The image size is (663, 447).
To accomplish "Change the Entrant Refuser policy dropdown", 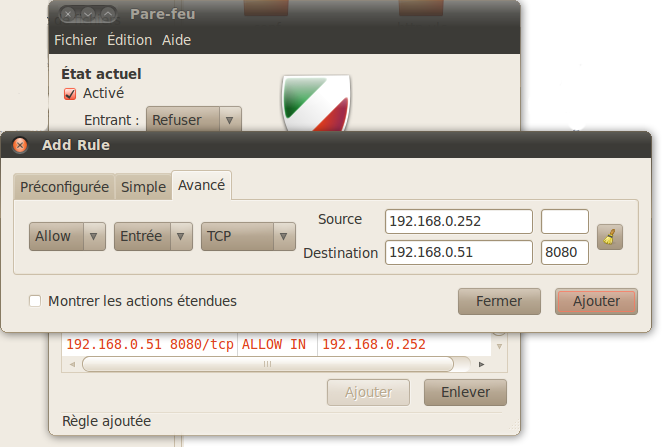I will (194, 120).
